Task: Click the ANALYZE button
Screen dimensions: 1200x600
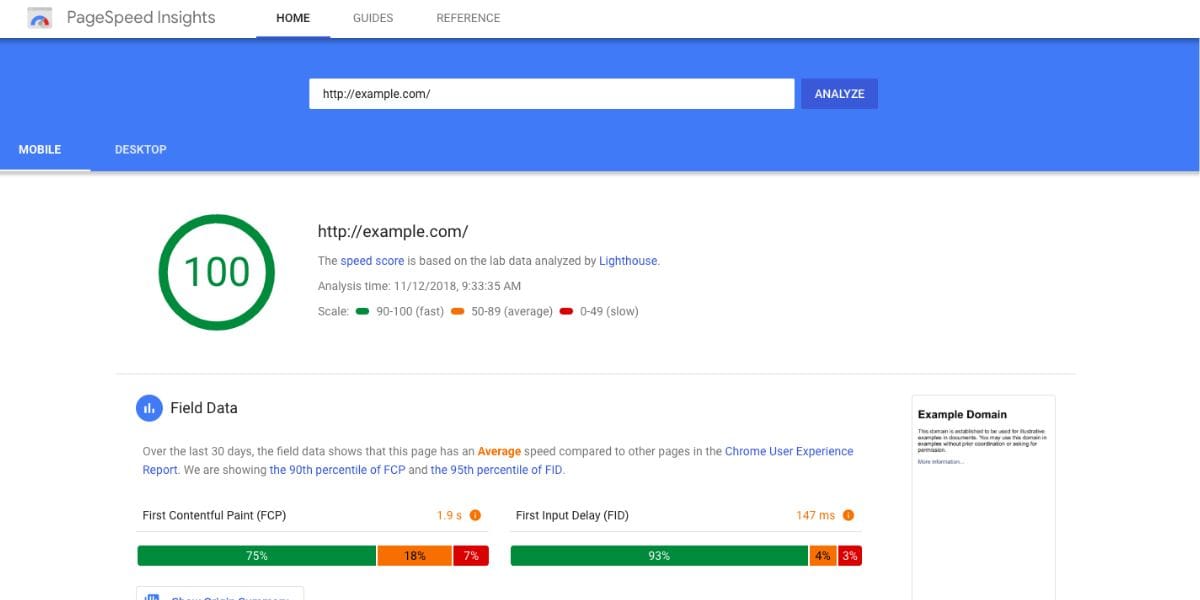Action: click(839, 94)
